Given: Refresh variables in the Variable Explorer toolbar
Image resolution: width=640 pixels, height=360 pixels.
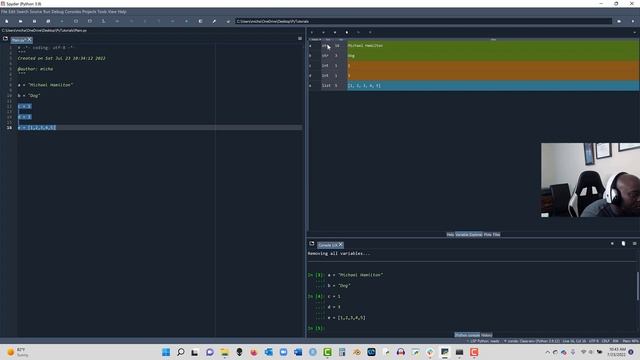Looking at the screenshot, I should 370,32.
